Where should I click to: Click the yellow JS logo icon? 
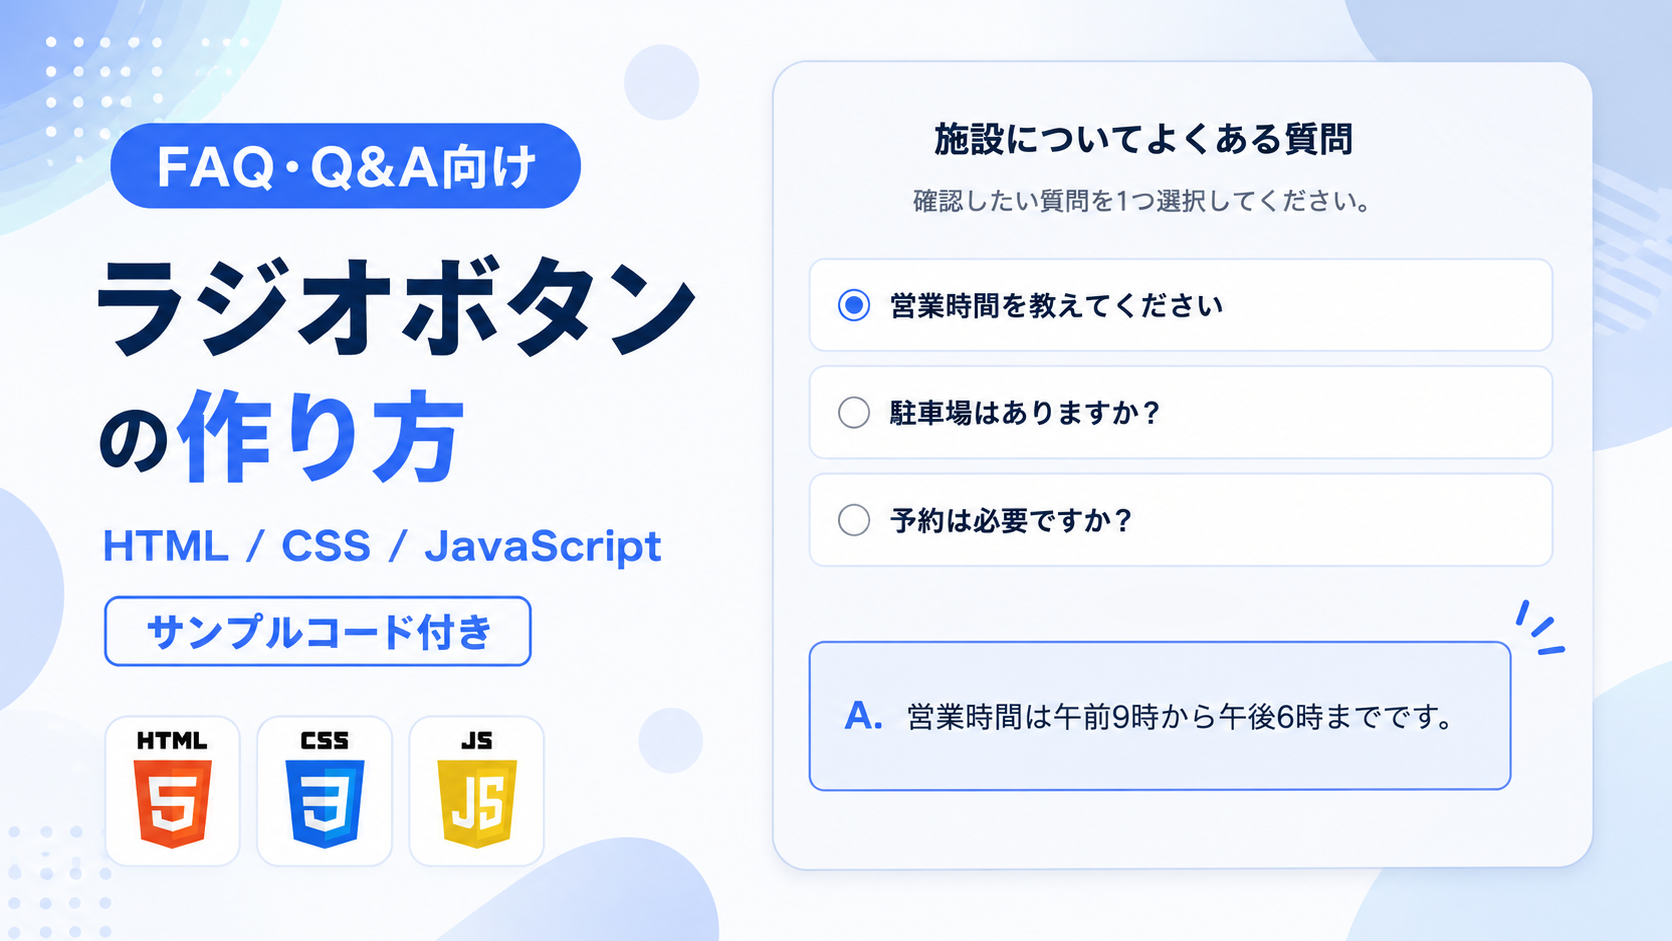tap(477, 791)
